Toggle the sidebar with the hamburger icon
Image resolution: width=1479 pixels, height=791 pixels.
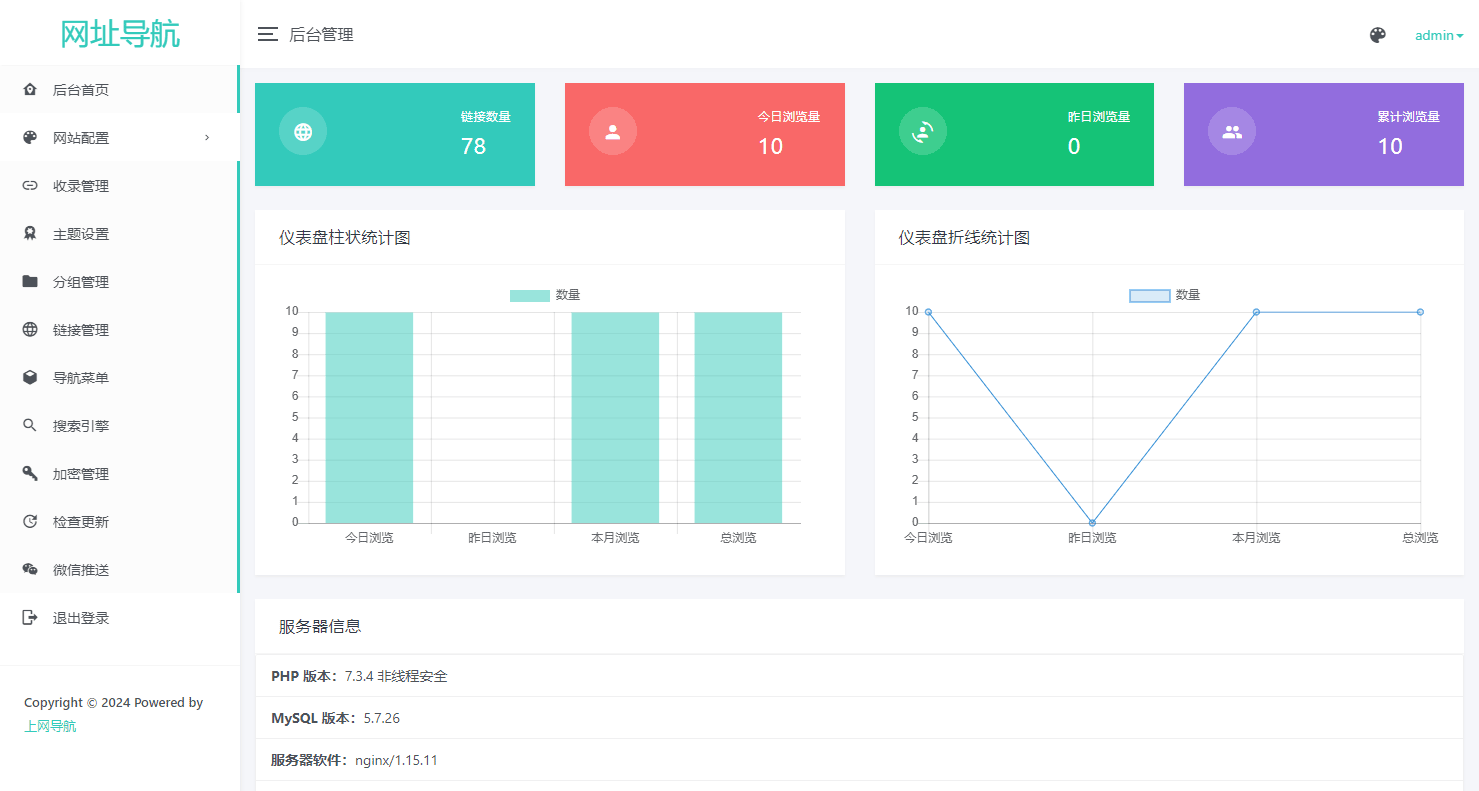[267, 35]
